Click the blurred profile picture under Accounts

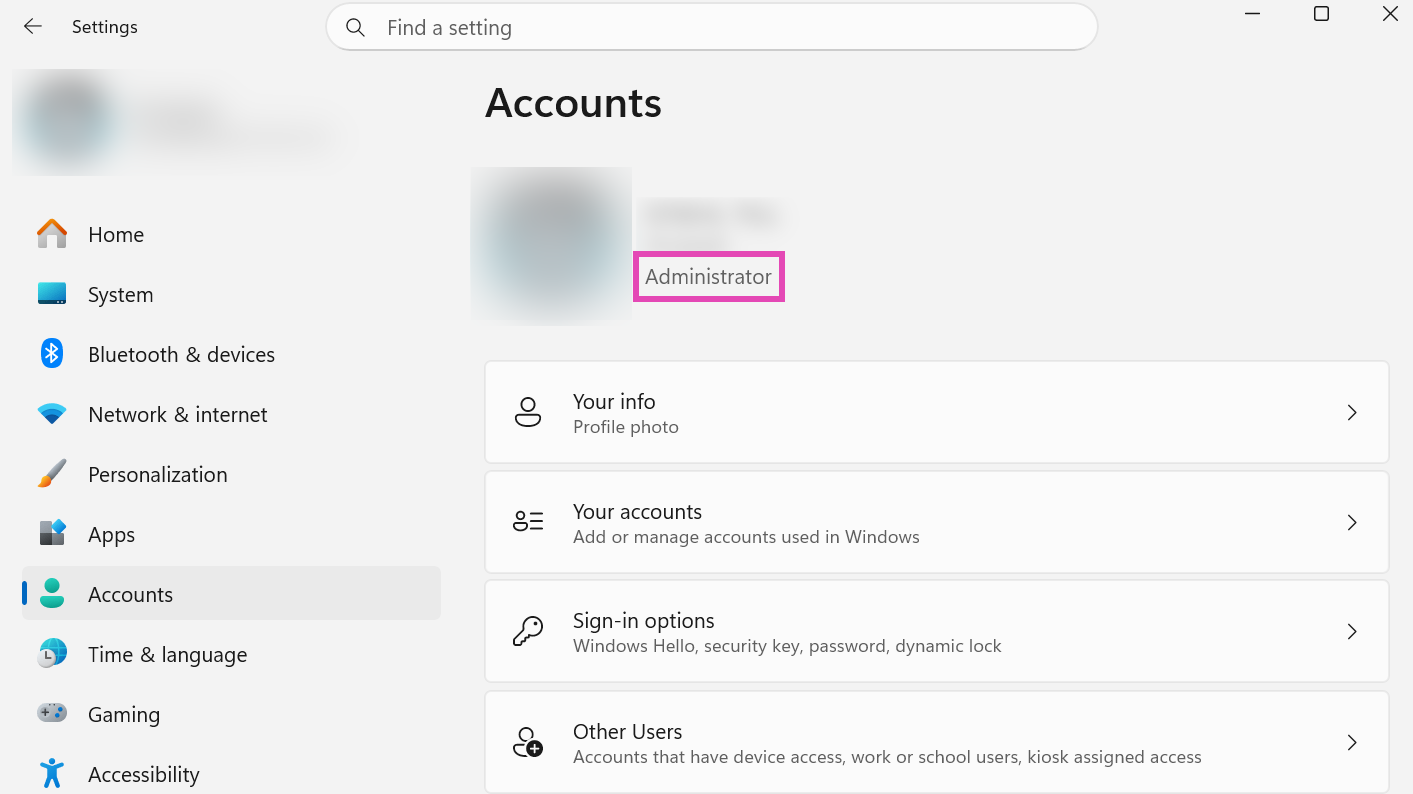pos(551,245)
